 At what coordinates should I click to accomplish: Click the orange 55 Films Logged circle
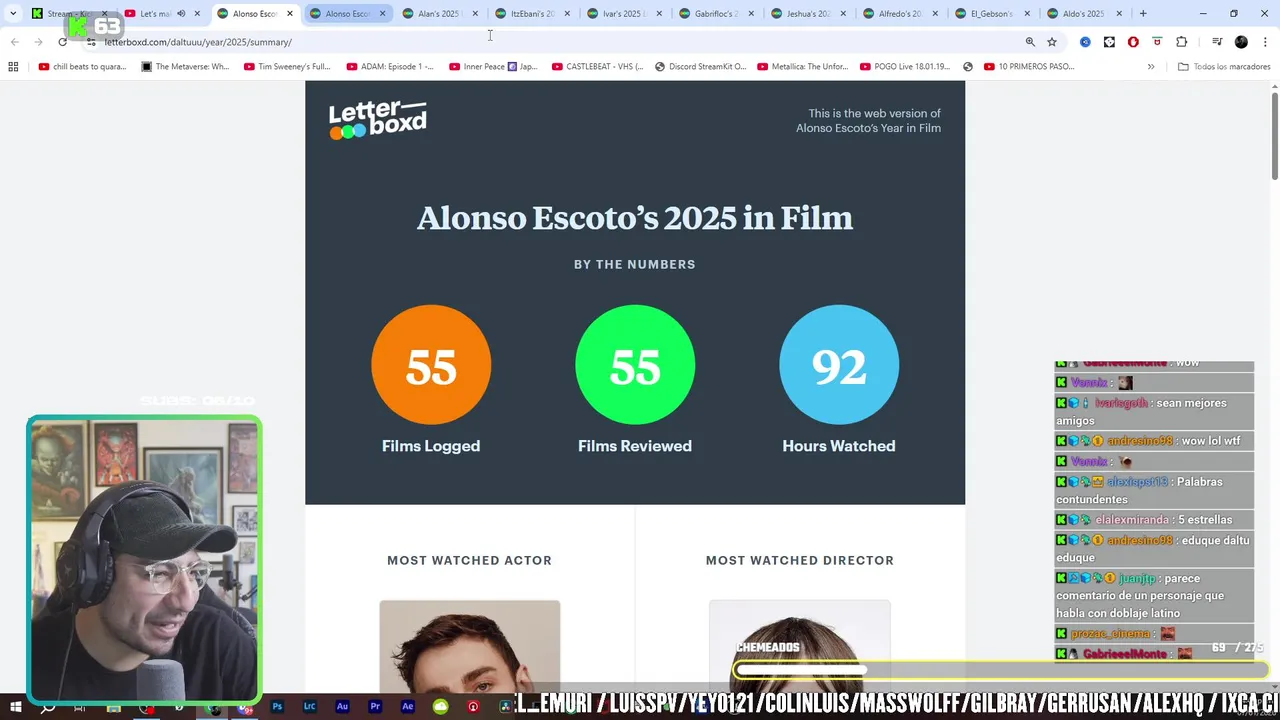pos(431,365)
